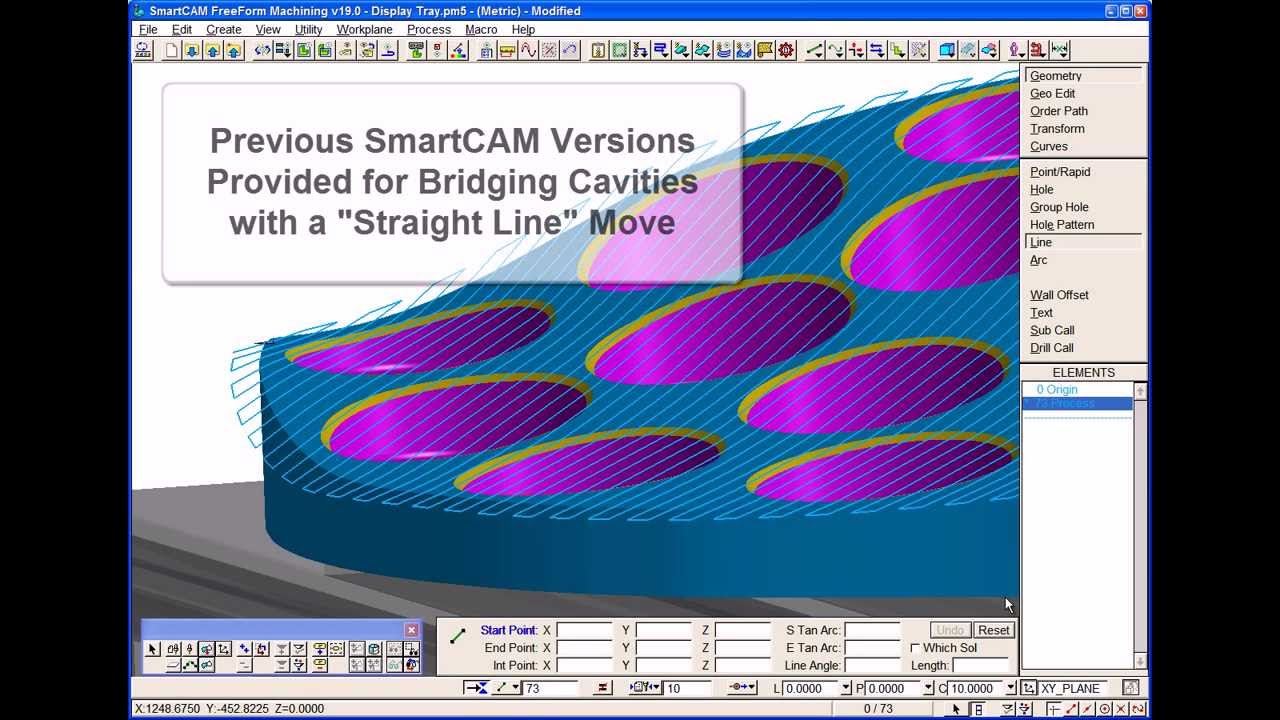Click the blue 3D solid cube icon
The width and height of the screenshot is (1280, 720).
(x=946, y=50)
